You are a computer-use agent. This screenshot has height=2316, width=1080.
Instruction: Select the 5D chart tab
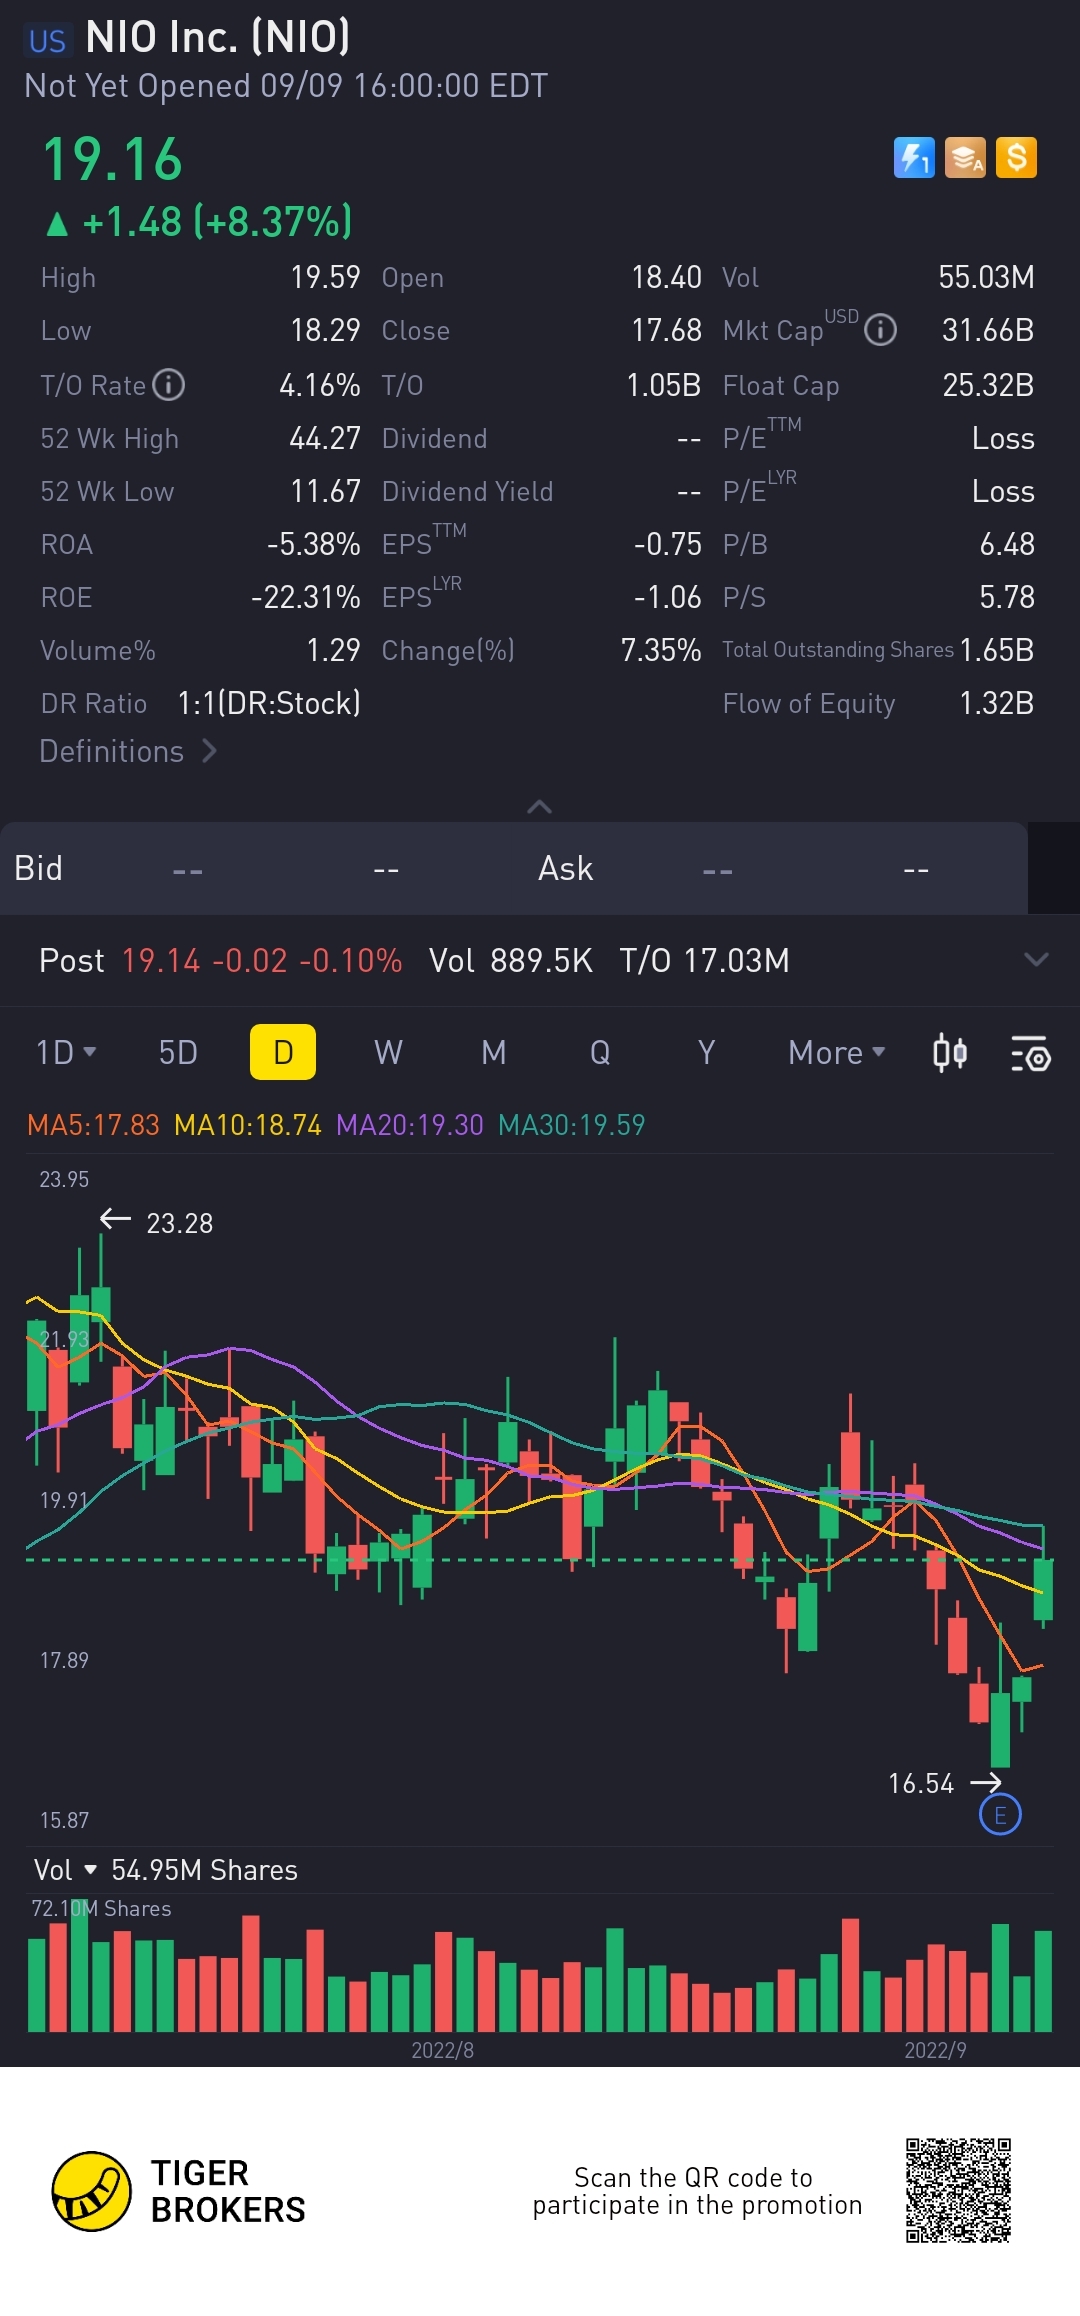coord(178,1053)
